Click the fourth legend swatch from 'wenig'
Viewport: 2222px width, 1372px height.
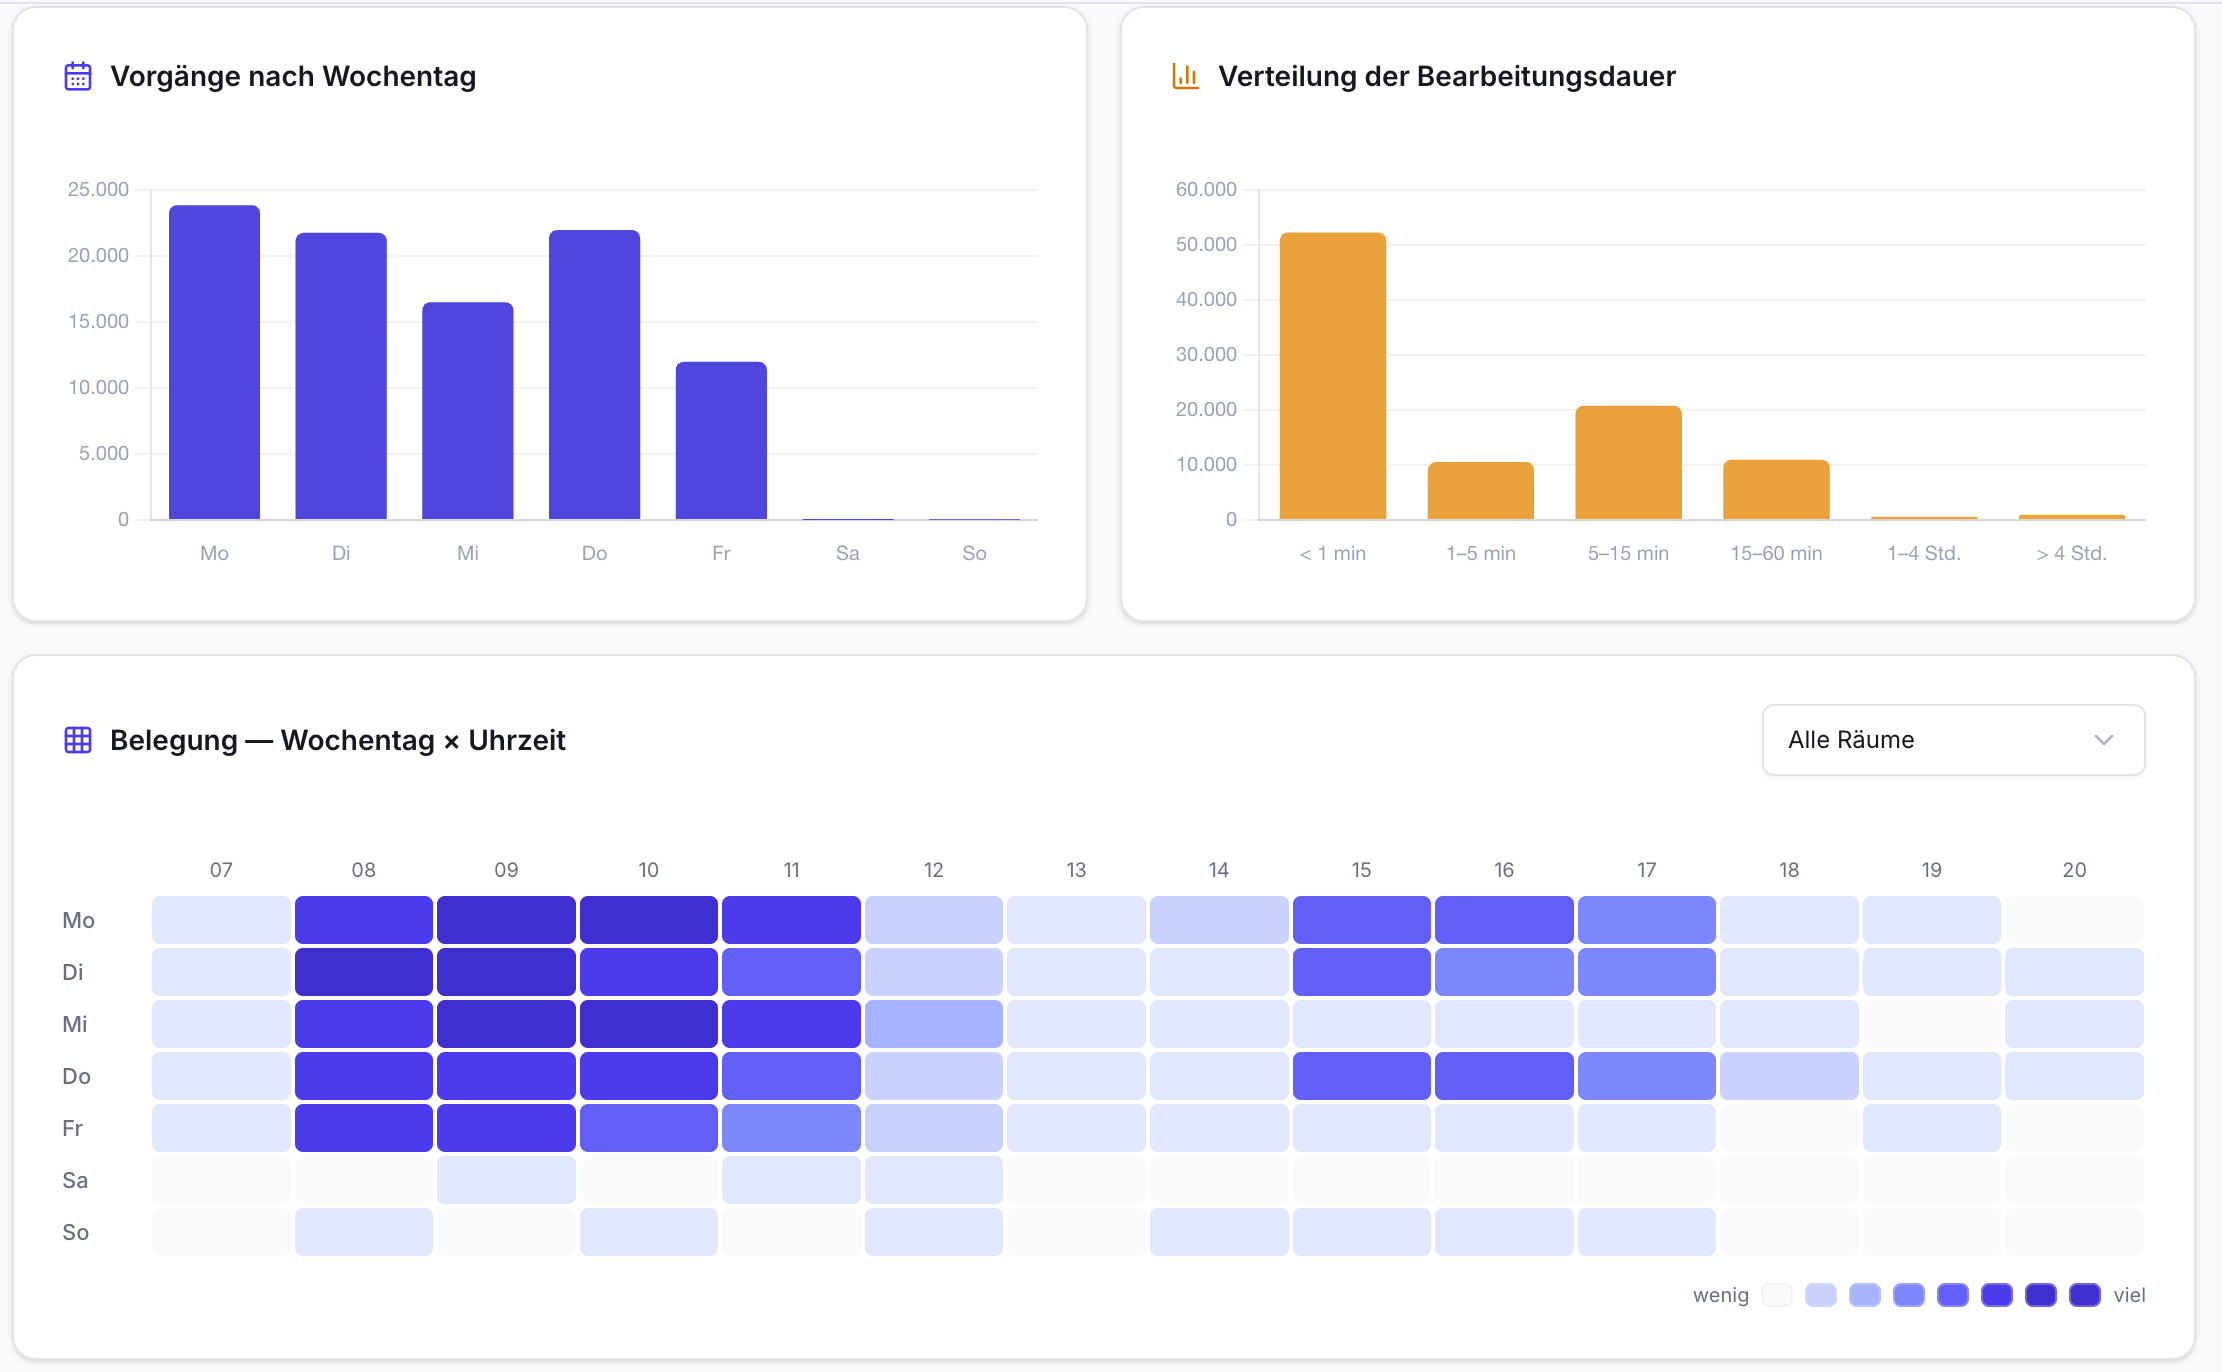(1909, 1295)
